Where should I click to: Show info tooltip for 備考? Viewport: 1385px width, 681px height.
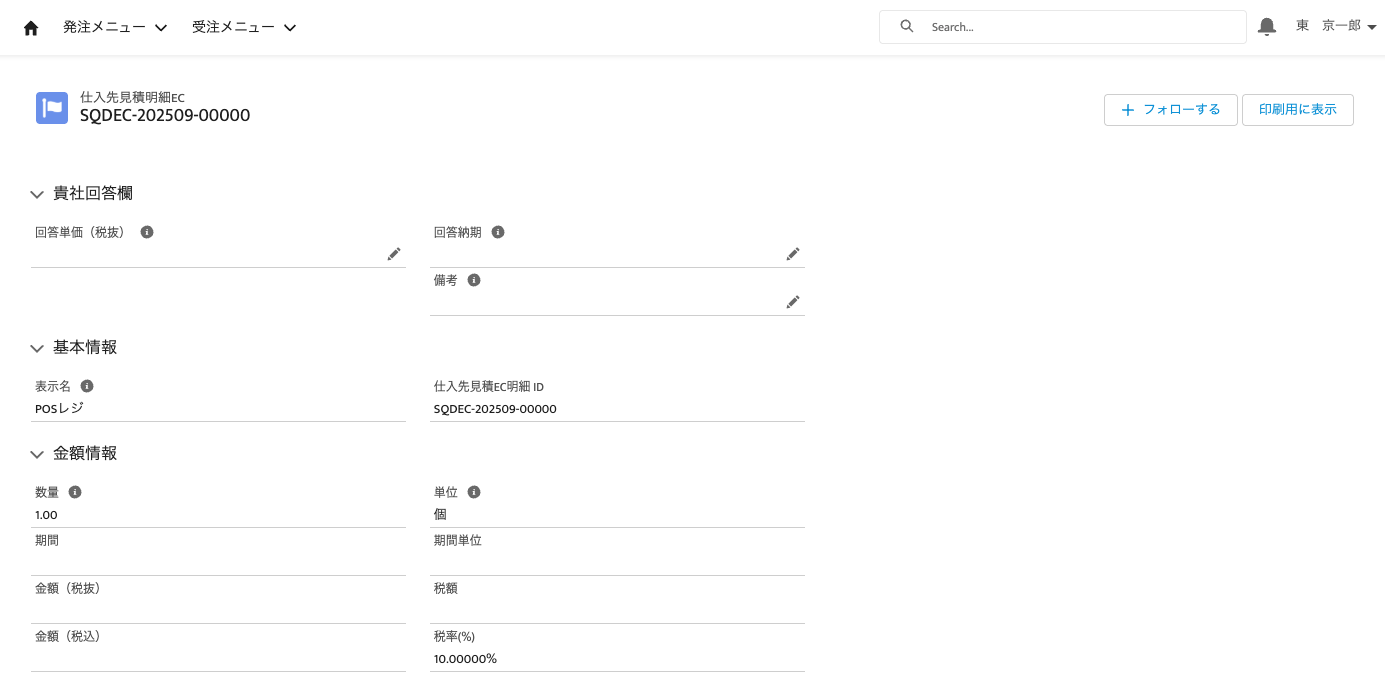point(474,280)
